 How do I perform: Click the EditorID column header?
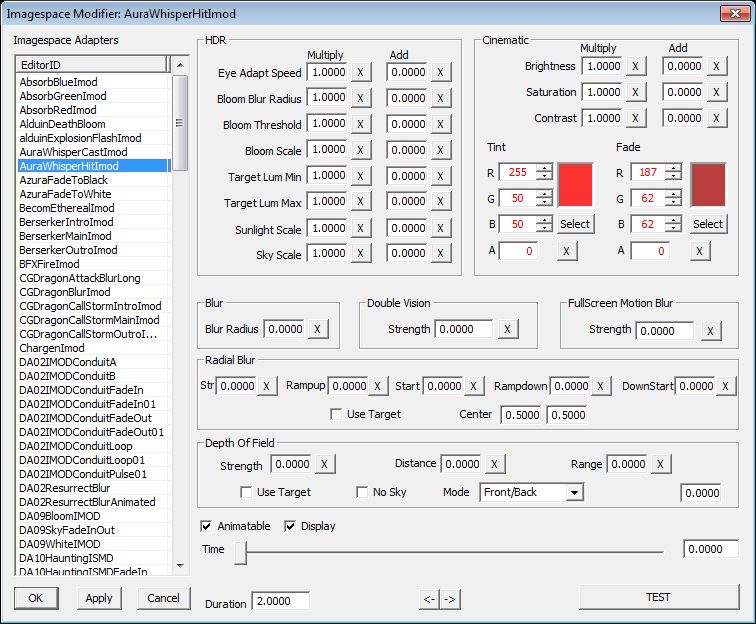click(92, 65)
